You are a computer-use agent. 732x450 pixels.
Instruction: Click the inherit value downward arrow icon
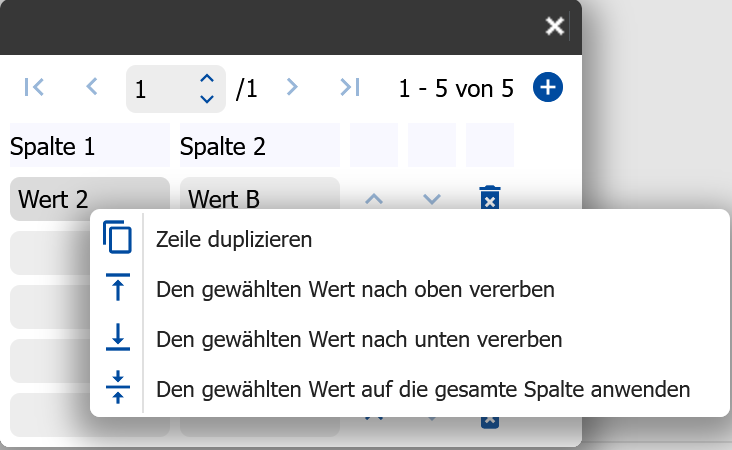coord(118,339)
